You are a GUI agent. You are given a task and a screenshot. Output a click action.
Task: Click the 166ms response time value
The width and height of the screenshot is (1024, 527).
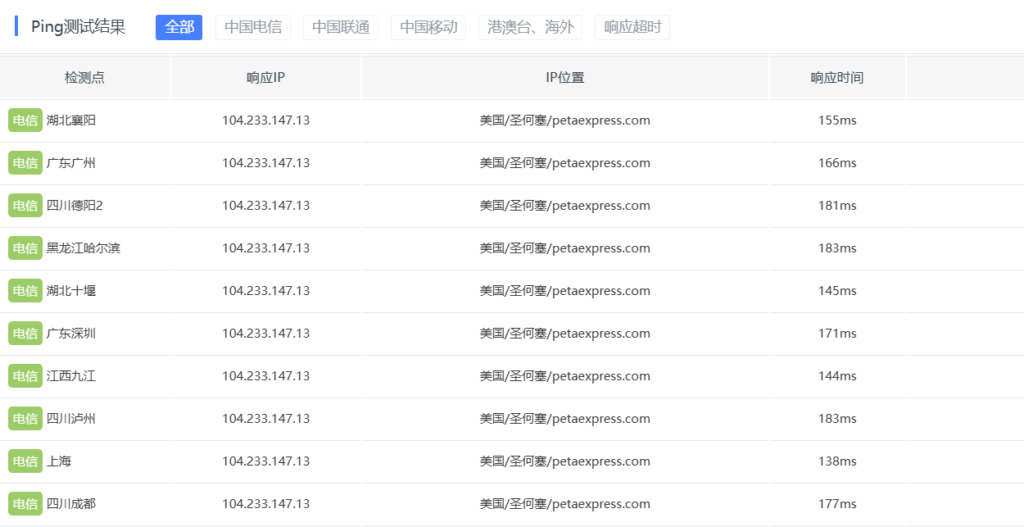click(x=837, y=163)
